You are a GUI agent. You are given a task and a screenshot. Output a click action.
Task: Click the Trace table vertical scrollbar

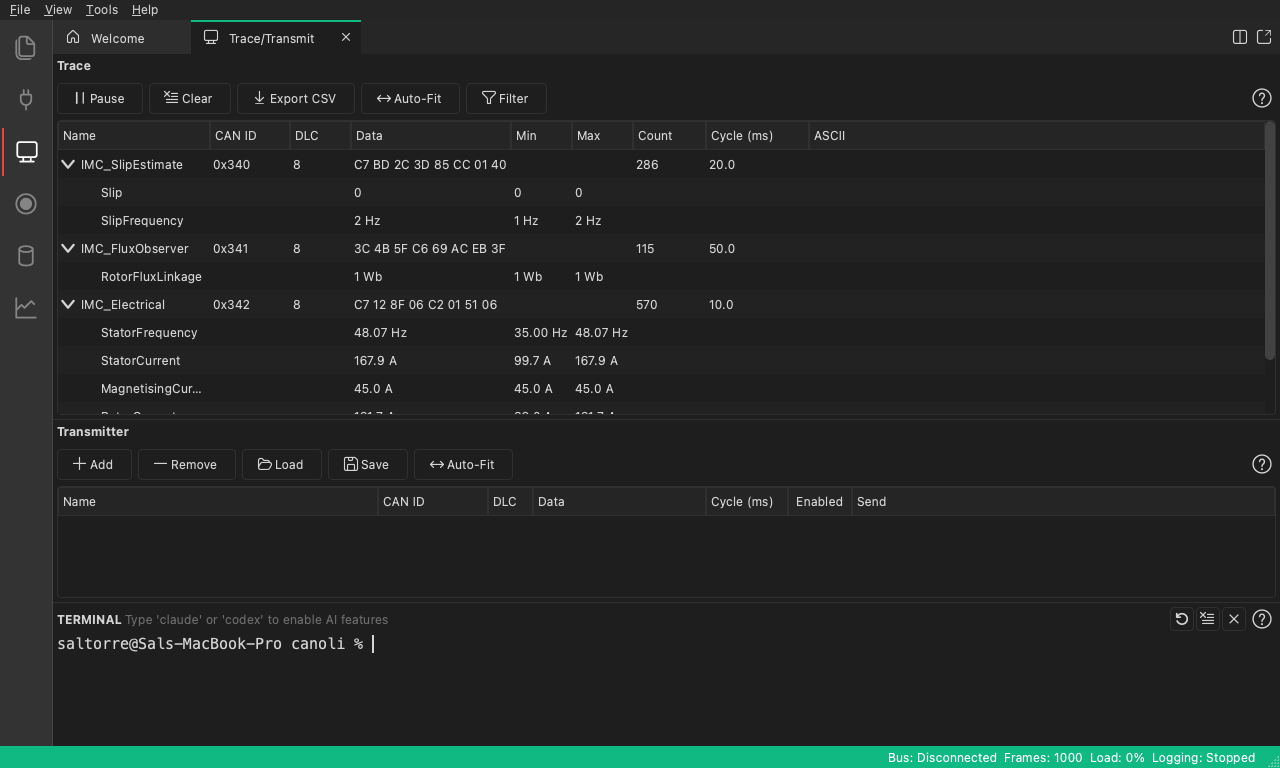click(1270, 240)
